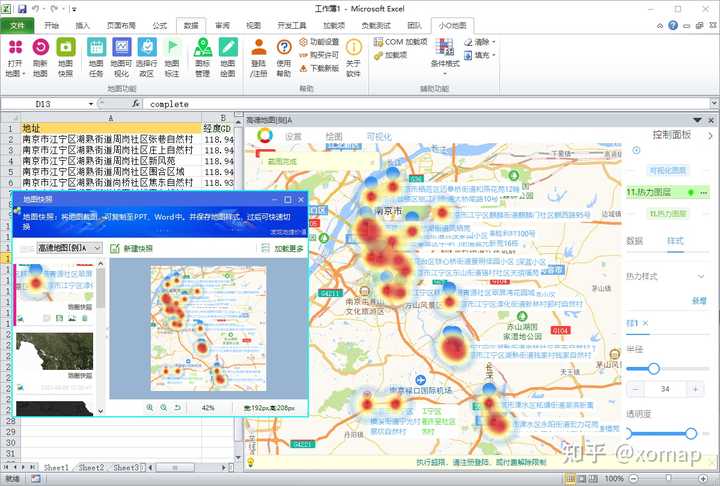Toggle green visibility dot on 11.热力图层
Viewport: 720px width, 486px height.
tap(691, 192)
